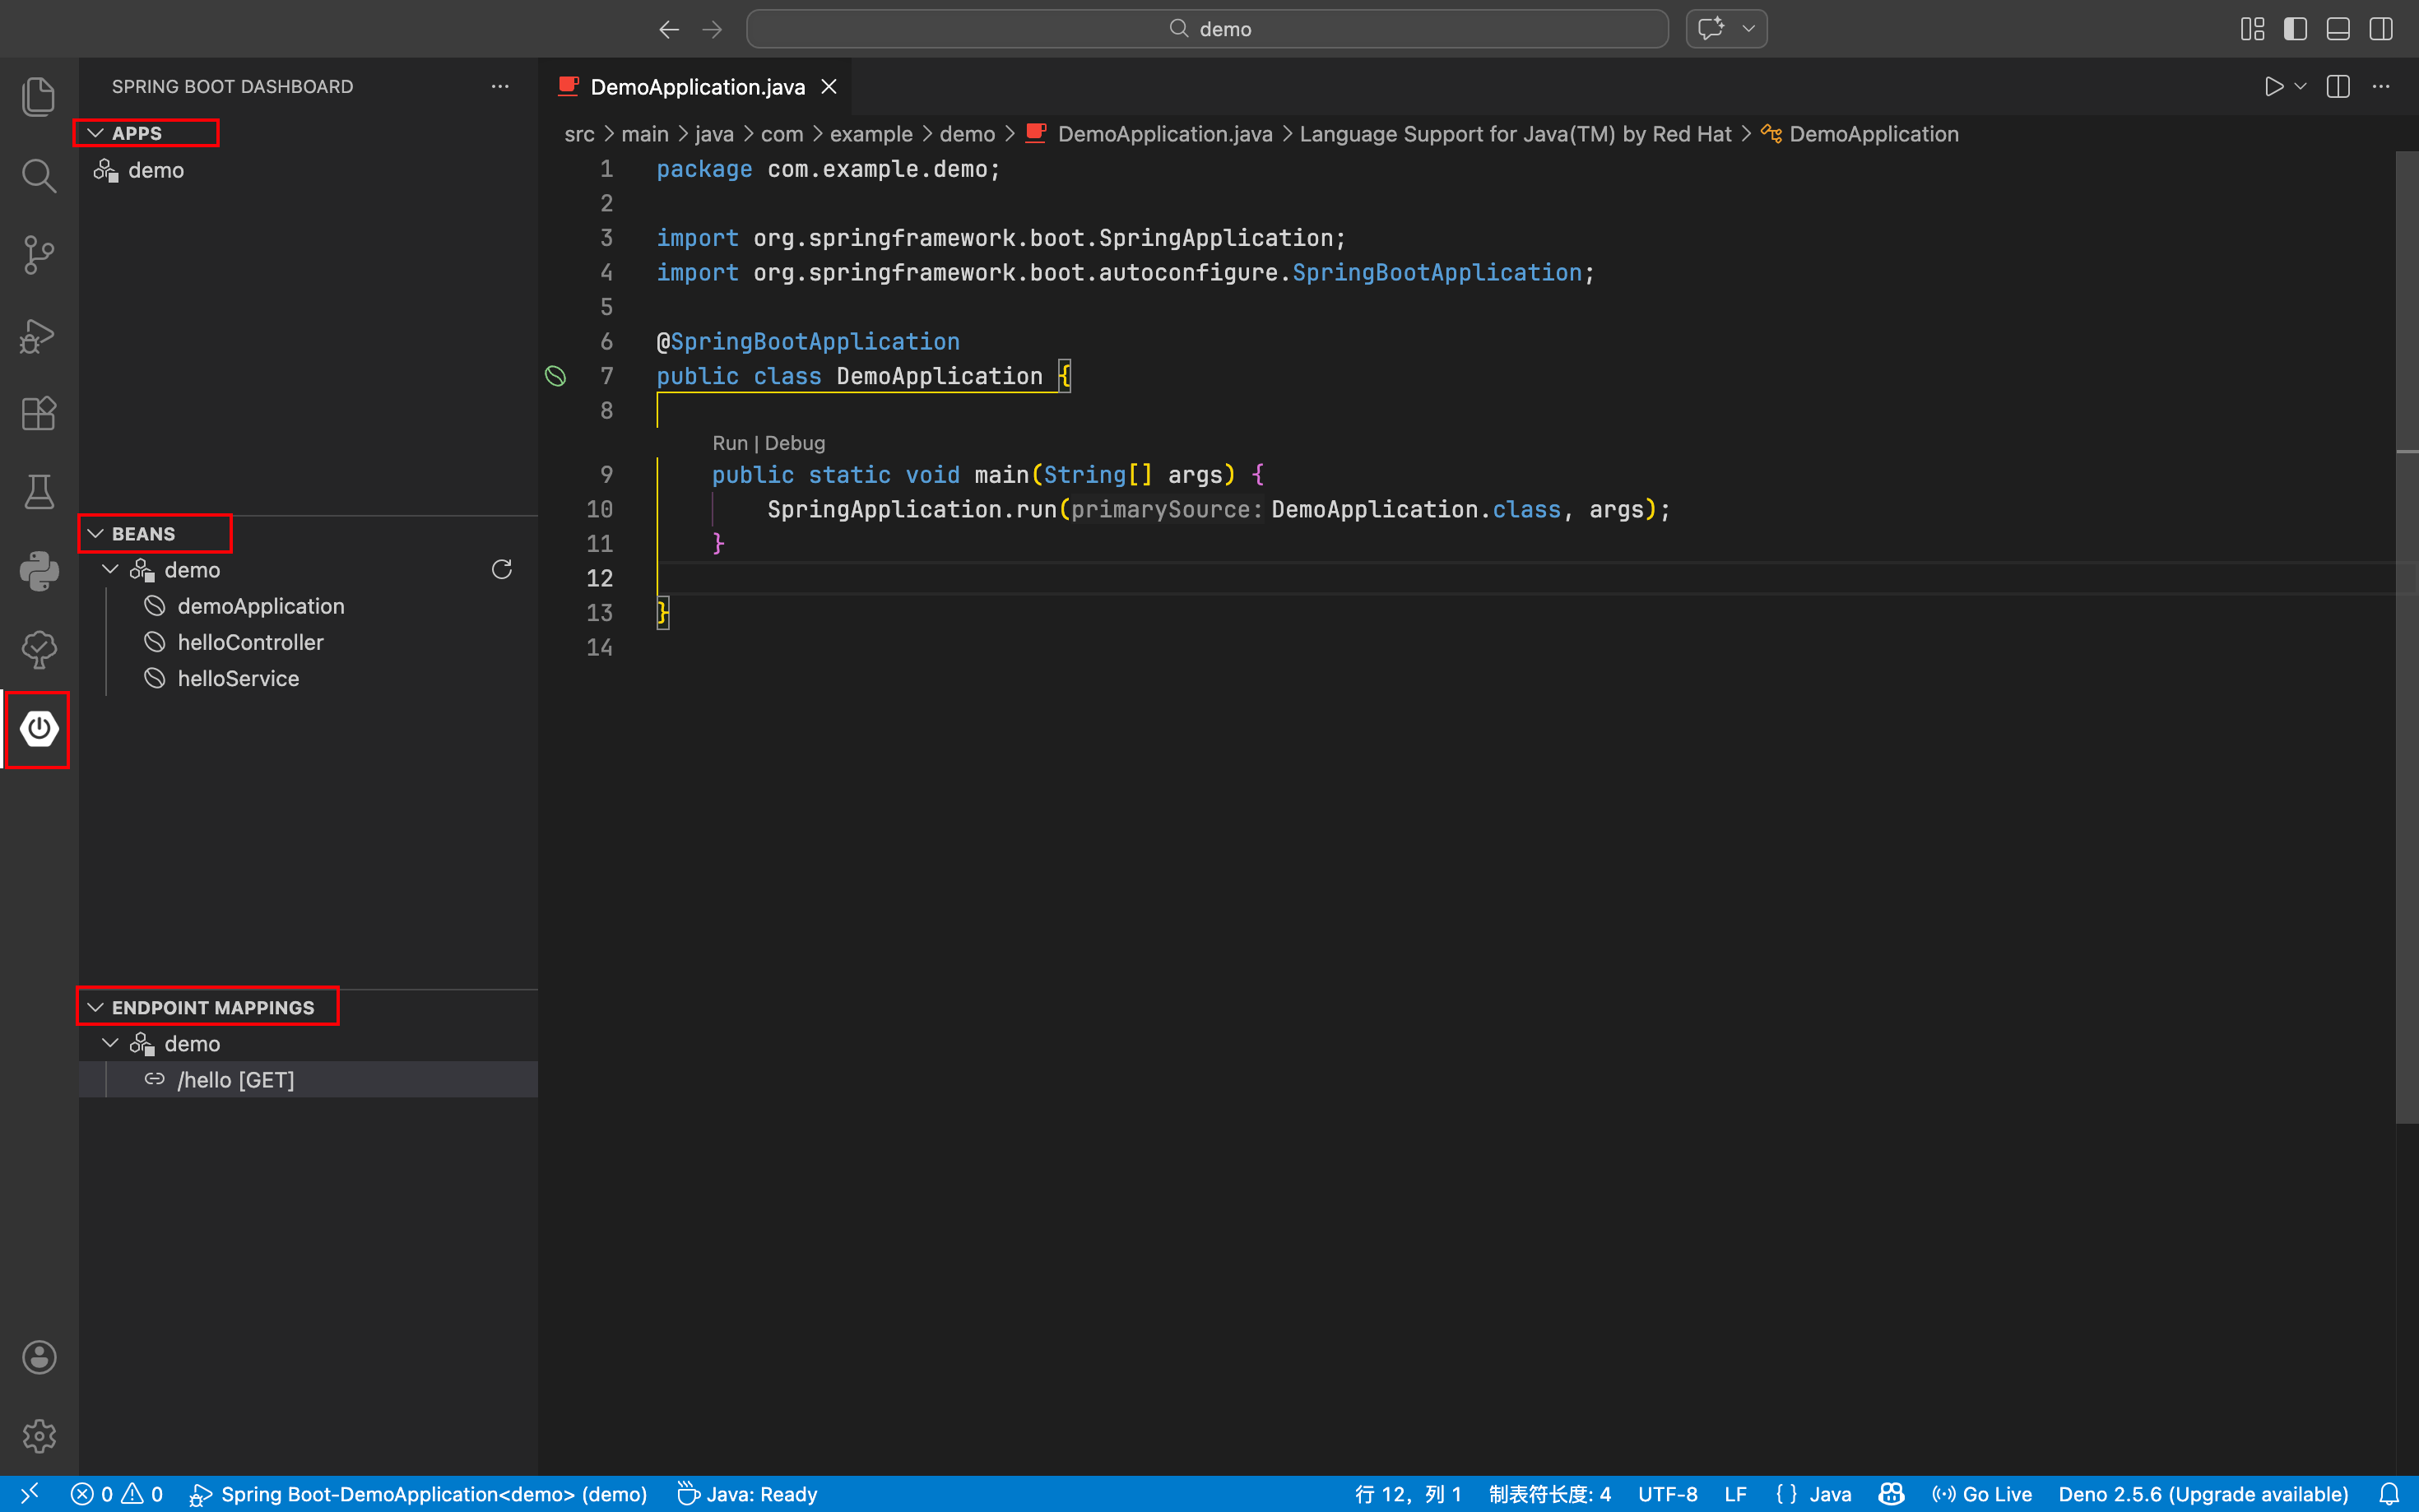Select the helloService bean
Viewport: 2419px width, 1512px height.
[x=308, y=678]
